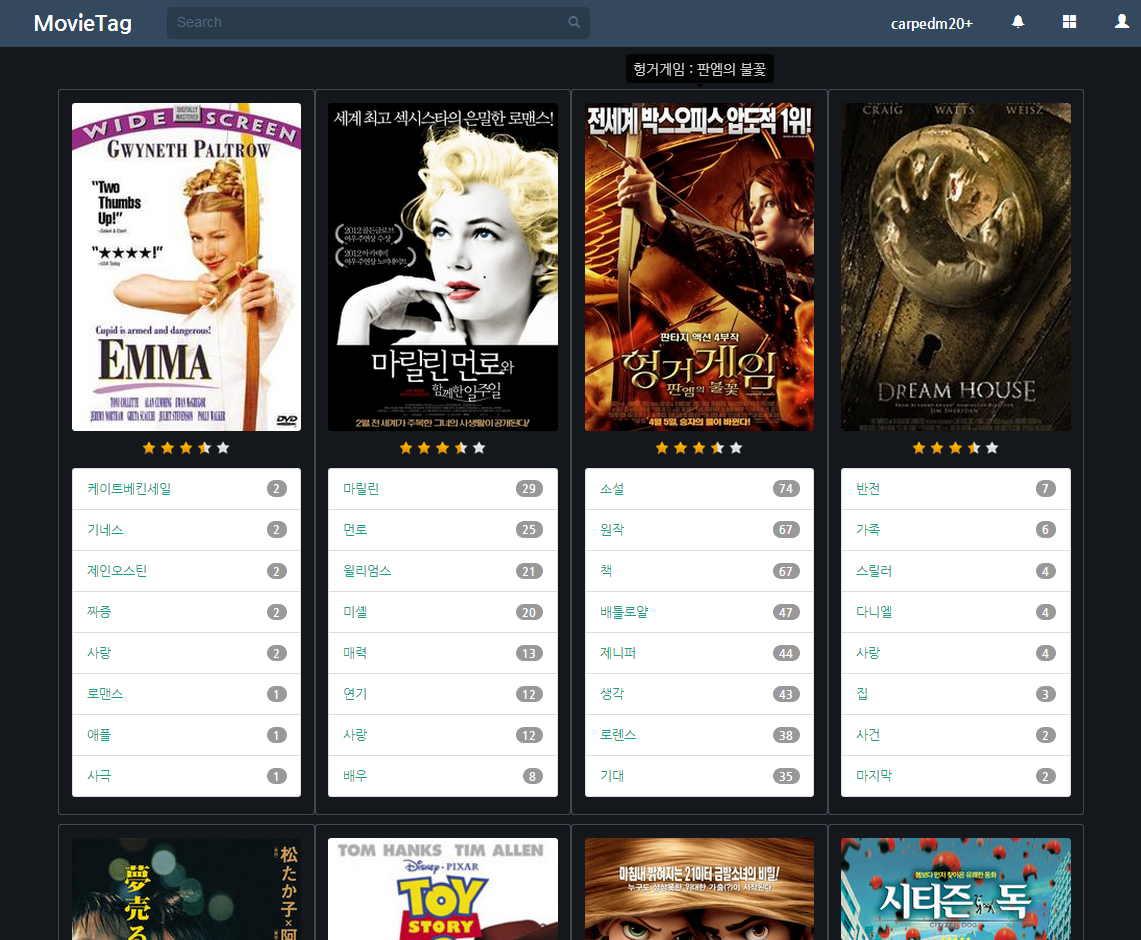Open the Hunger Games movie poster
The height and width of the screenshot is (940, 1141).
[699, 266]
